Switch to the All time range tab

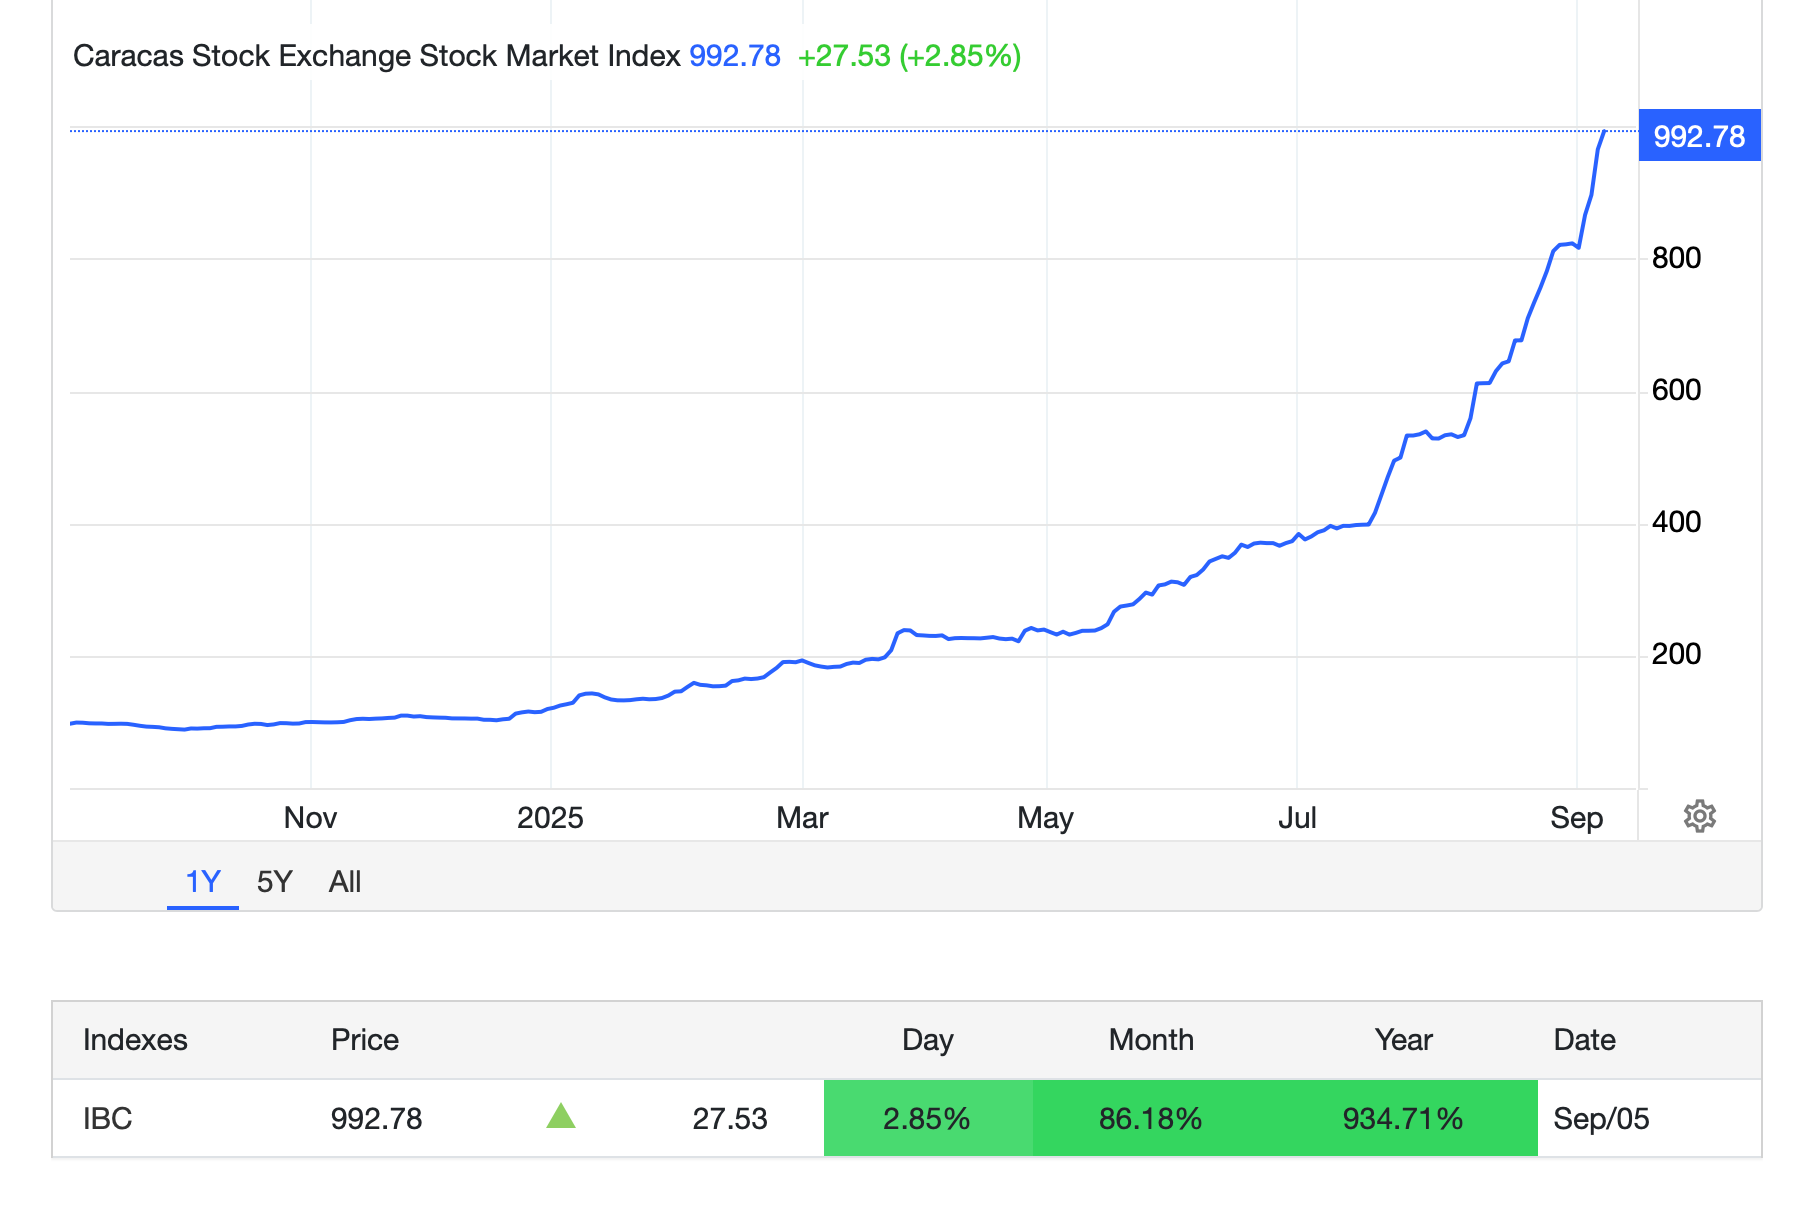(x=345, y=881)
